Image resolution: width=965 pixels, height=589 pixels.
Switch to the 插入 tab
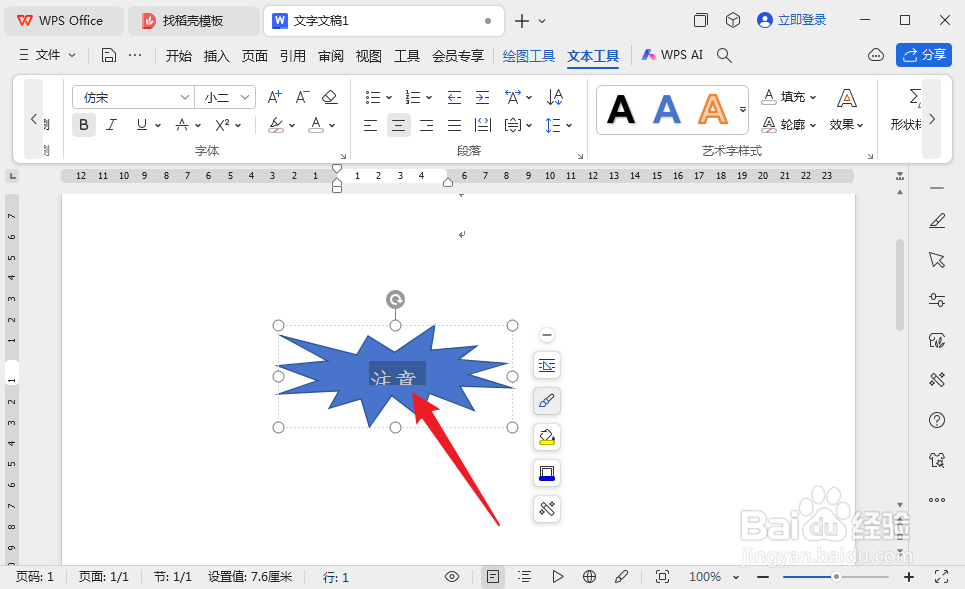pyautogui.click(x=217, y=56)
